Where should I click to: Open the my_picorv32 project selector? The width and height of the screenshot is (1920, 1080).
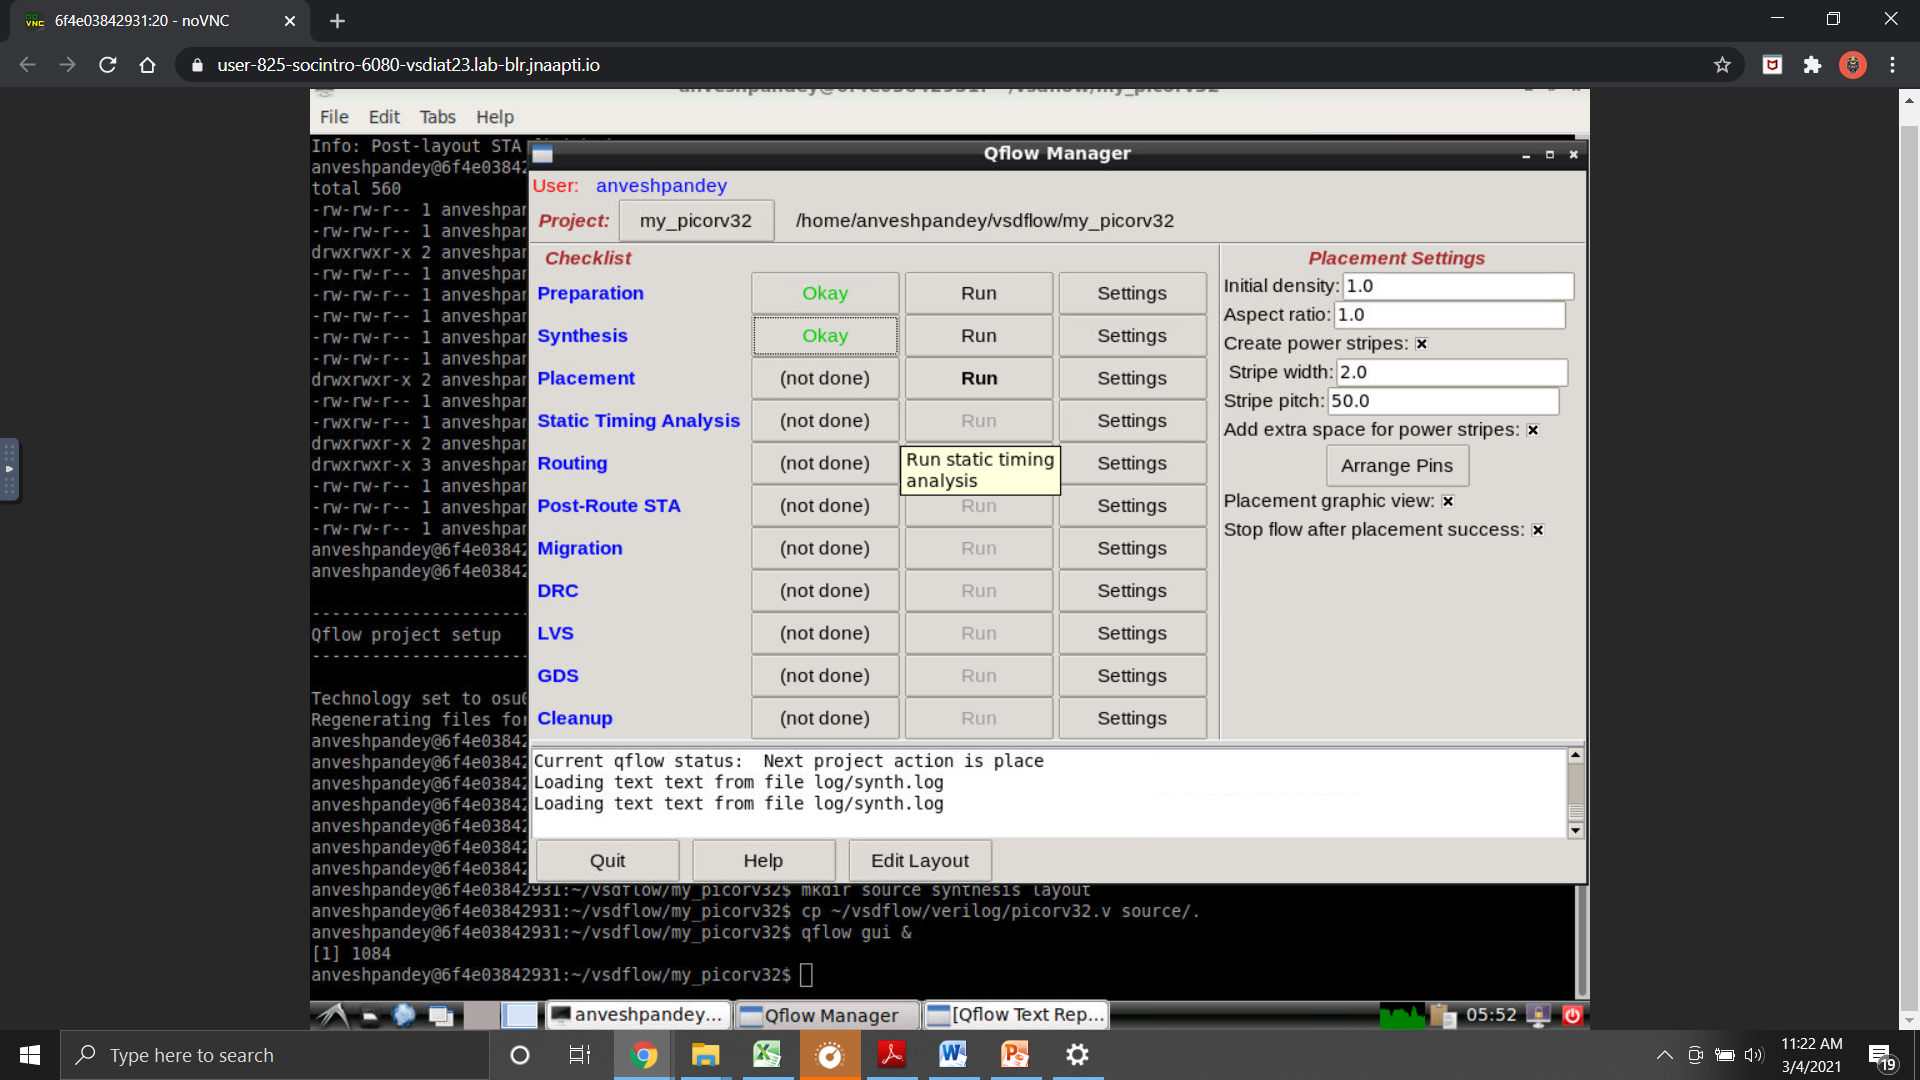click(696, 220)
